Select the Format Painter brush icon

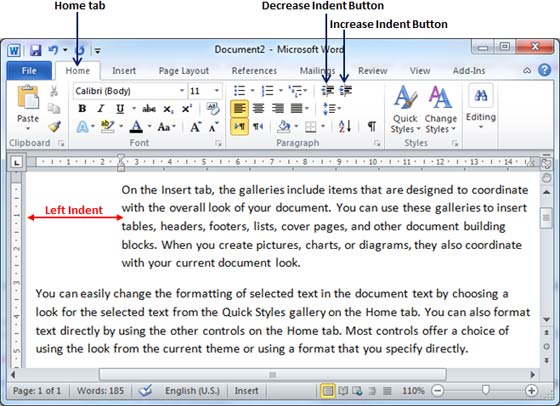tap(54, 126)
